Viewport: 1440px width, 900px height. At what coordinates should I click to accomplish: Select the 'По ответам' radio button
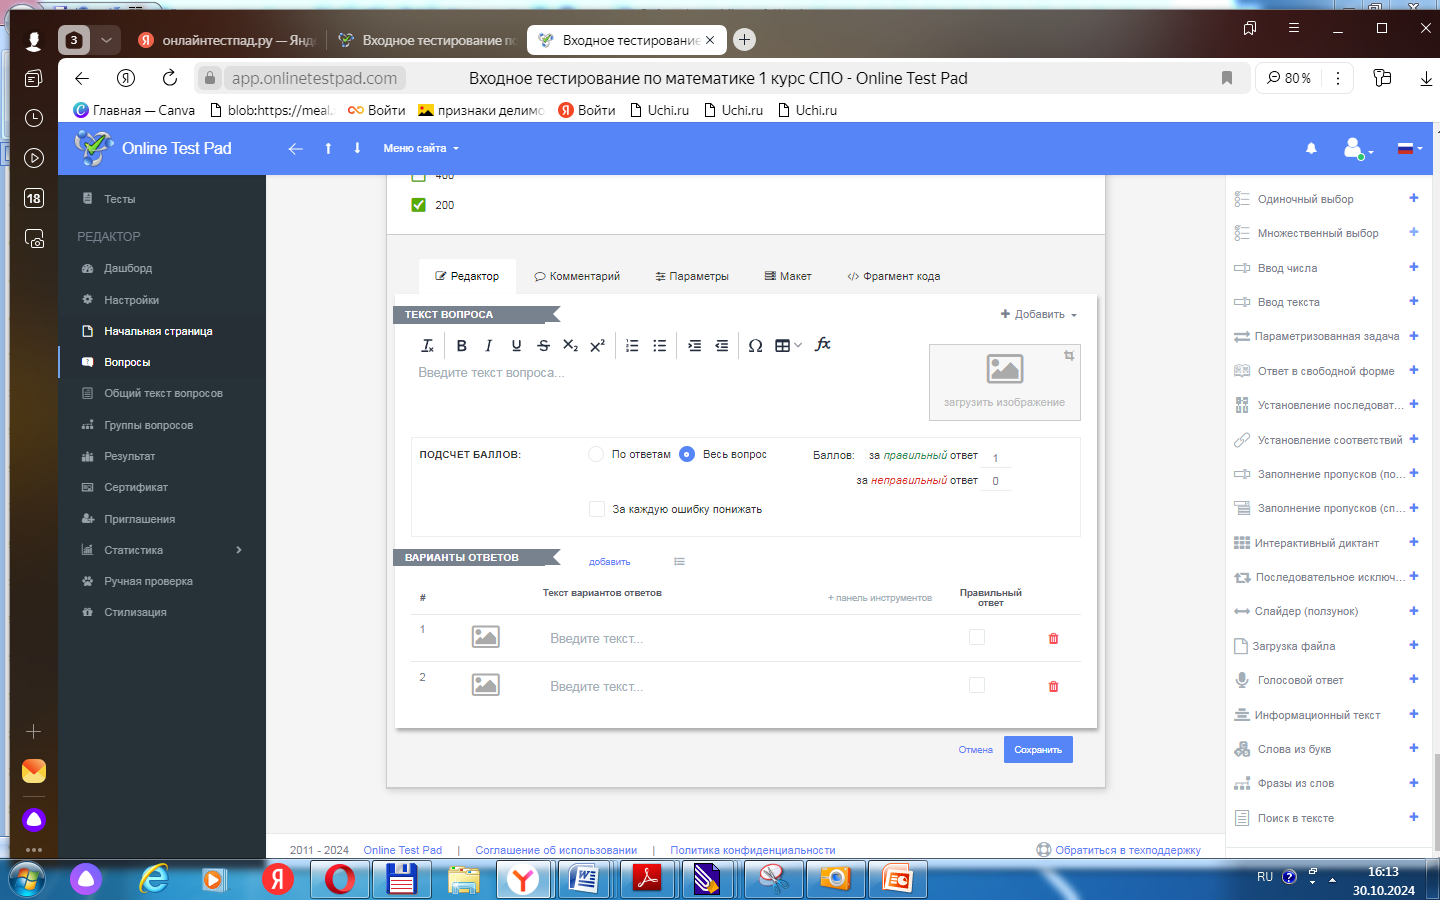[596, 454]
